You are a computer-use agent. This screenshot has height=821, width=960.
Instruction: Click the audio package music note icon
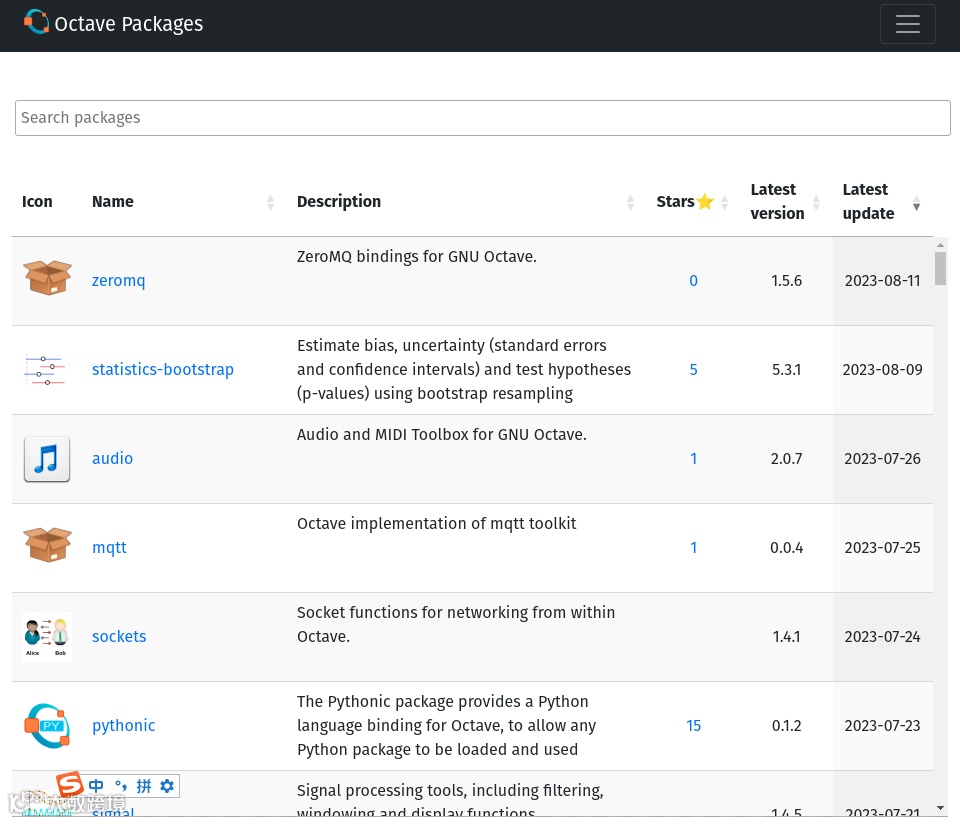click(47, 459)
